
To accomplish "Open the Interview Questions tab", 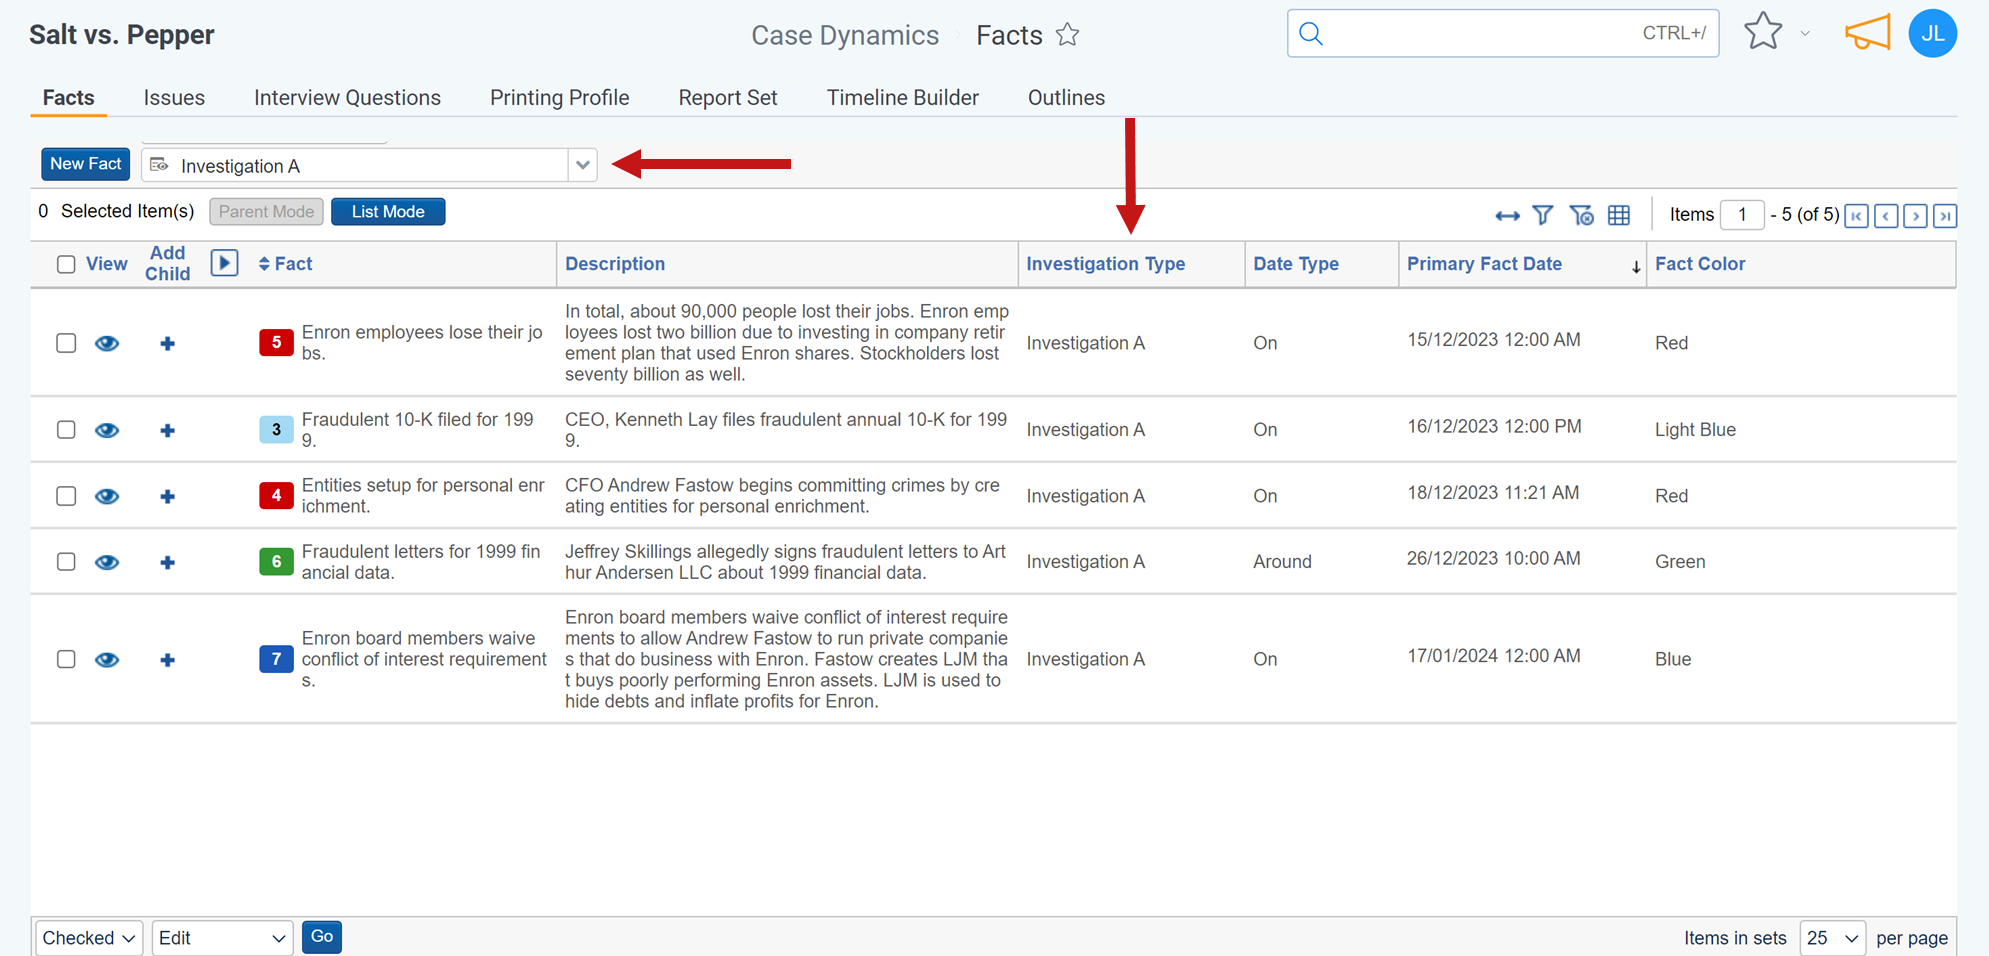I will (347, 98).
